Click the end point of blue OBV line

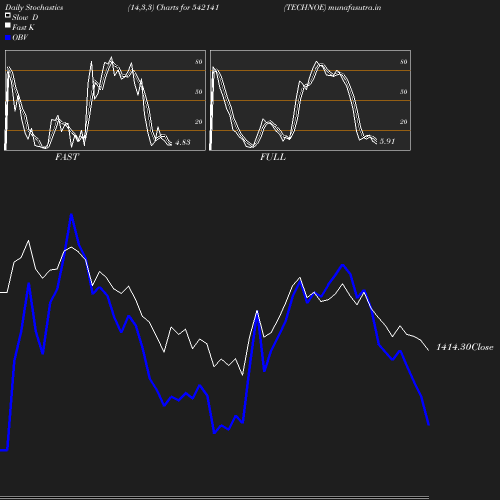tap(429, 424)
